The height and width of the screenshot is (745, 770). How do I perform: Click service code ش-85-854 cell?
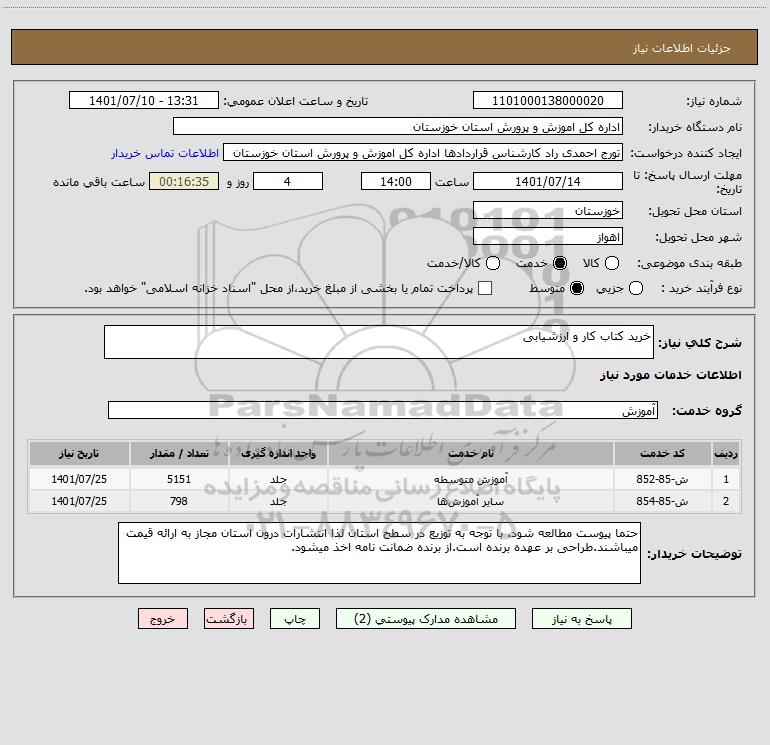[x=662, y=501]
